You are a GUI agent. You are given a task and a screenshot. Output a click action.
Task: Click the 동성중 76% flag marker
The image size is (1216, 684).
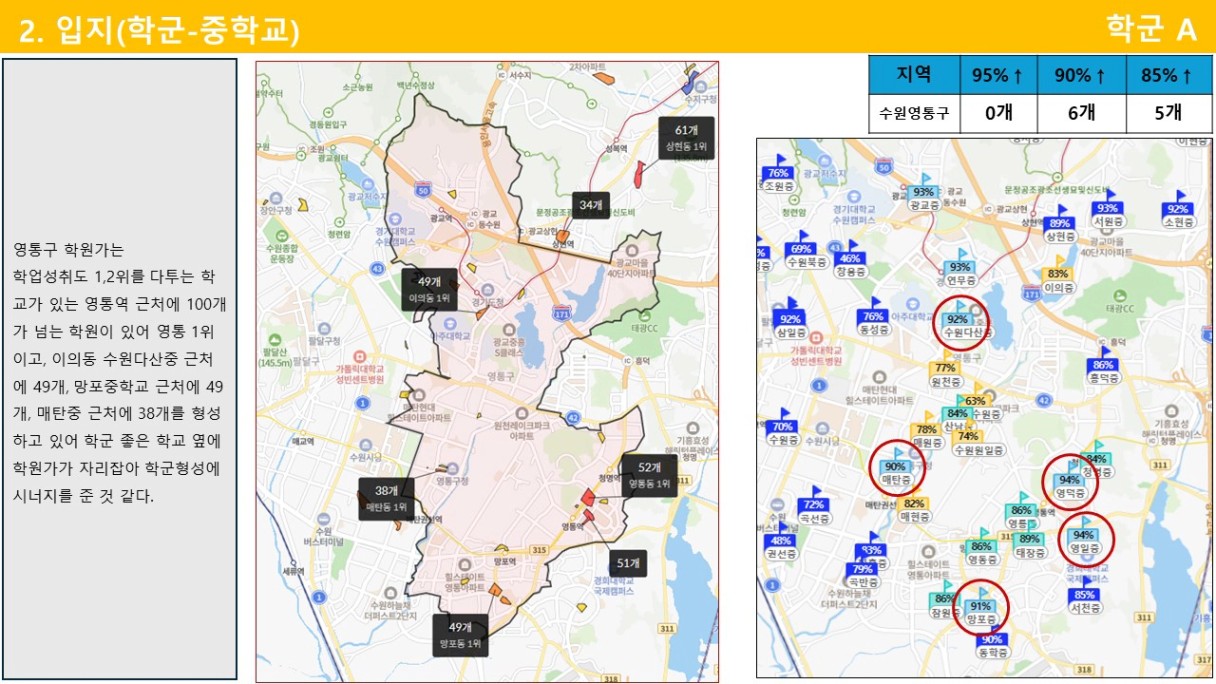click(x=873, y=317)
